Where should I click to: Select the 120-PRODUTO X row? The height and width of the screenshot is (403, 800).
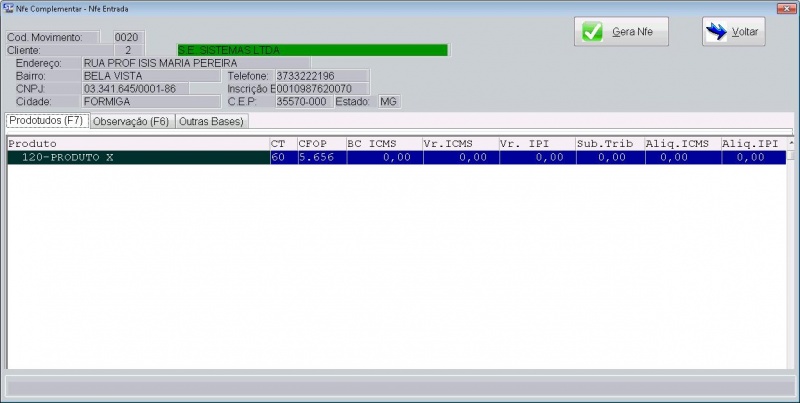[x=138, y=158]
